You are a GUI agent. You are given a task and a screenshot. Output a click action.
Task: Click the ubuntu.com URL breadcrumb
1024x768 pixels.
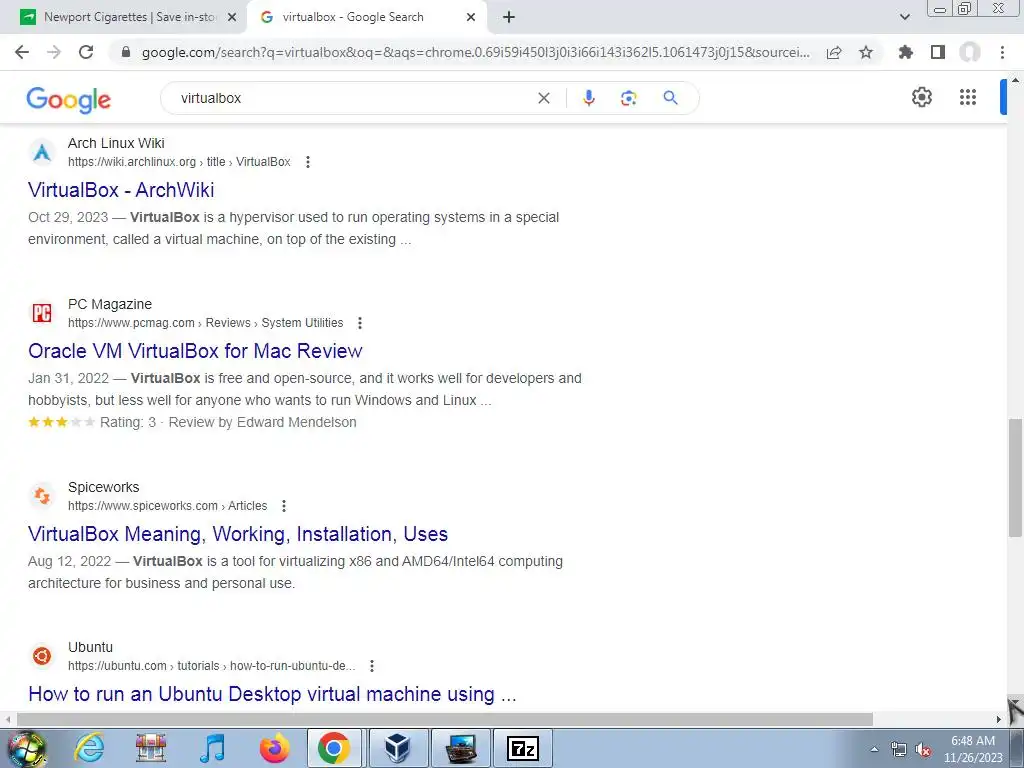click(212, 665)
